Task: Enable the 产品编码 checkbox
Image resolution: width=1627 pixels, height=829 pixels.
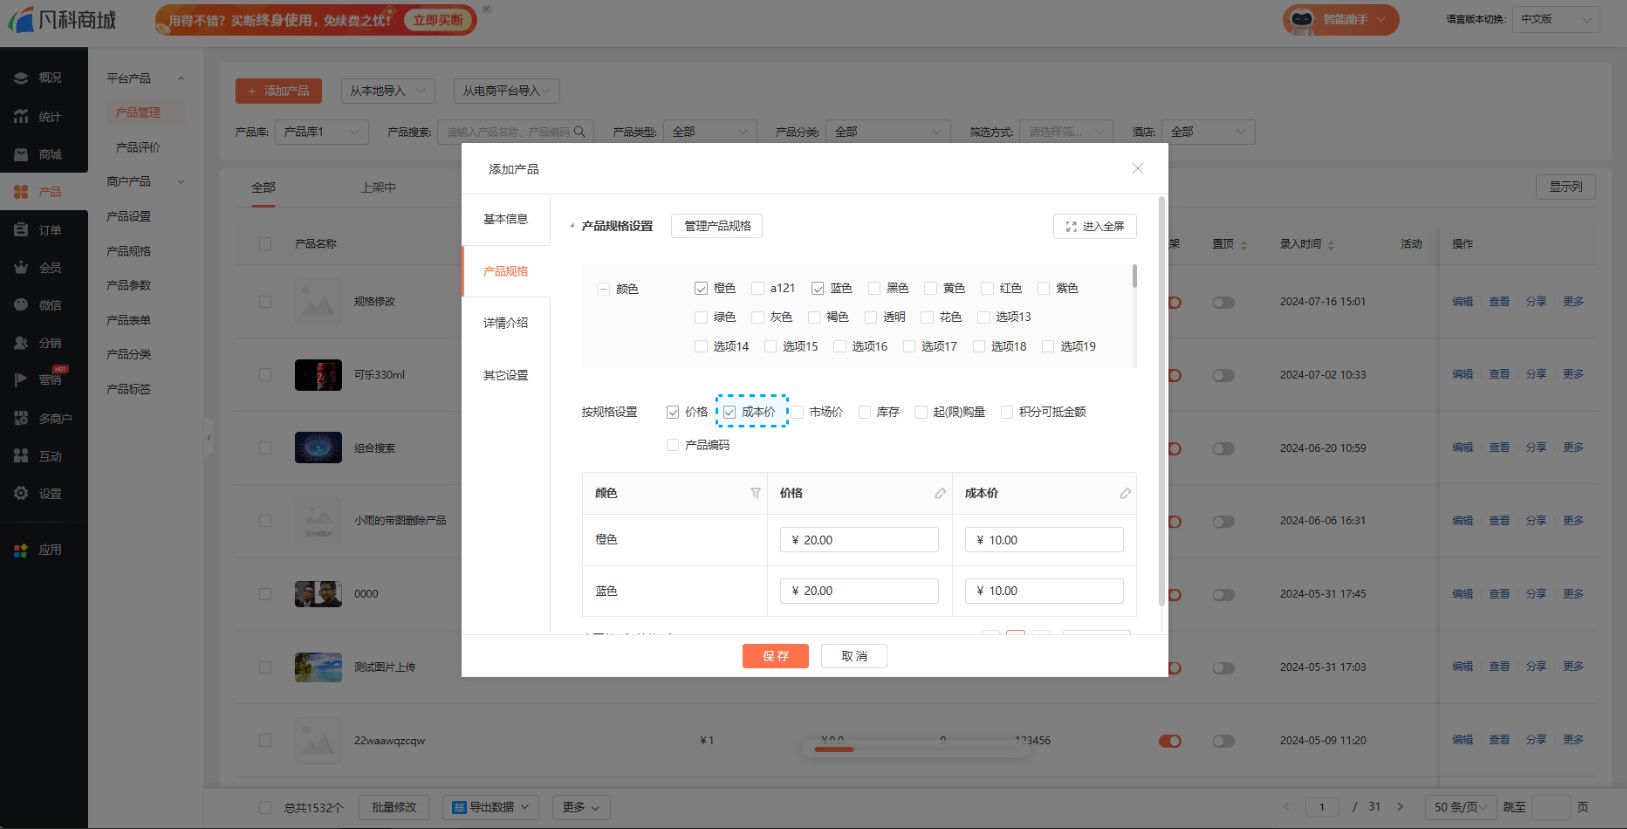Action: point(673,445)
